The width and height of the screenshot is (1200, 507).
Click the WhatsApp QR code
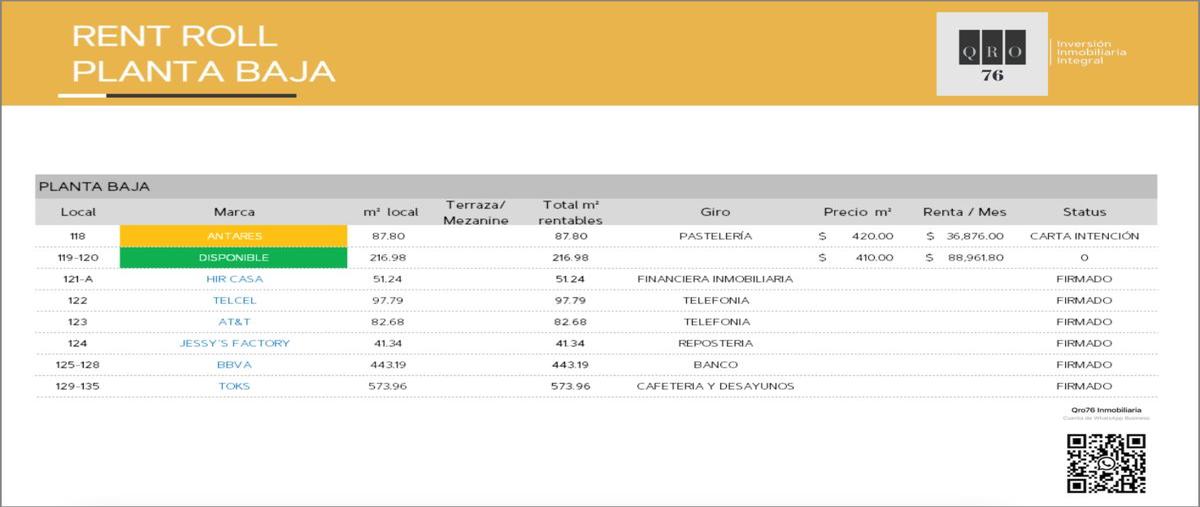1105,463
